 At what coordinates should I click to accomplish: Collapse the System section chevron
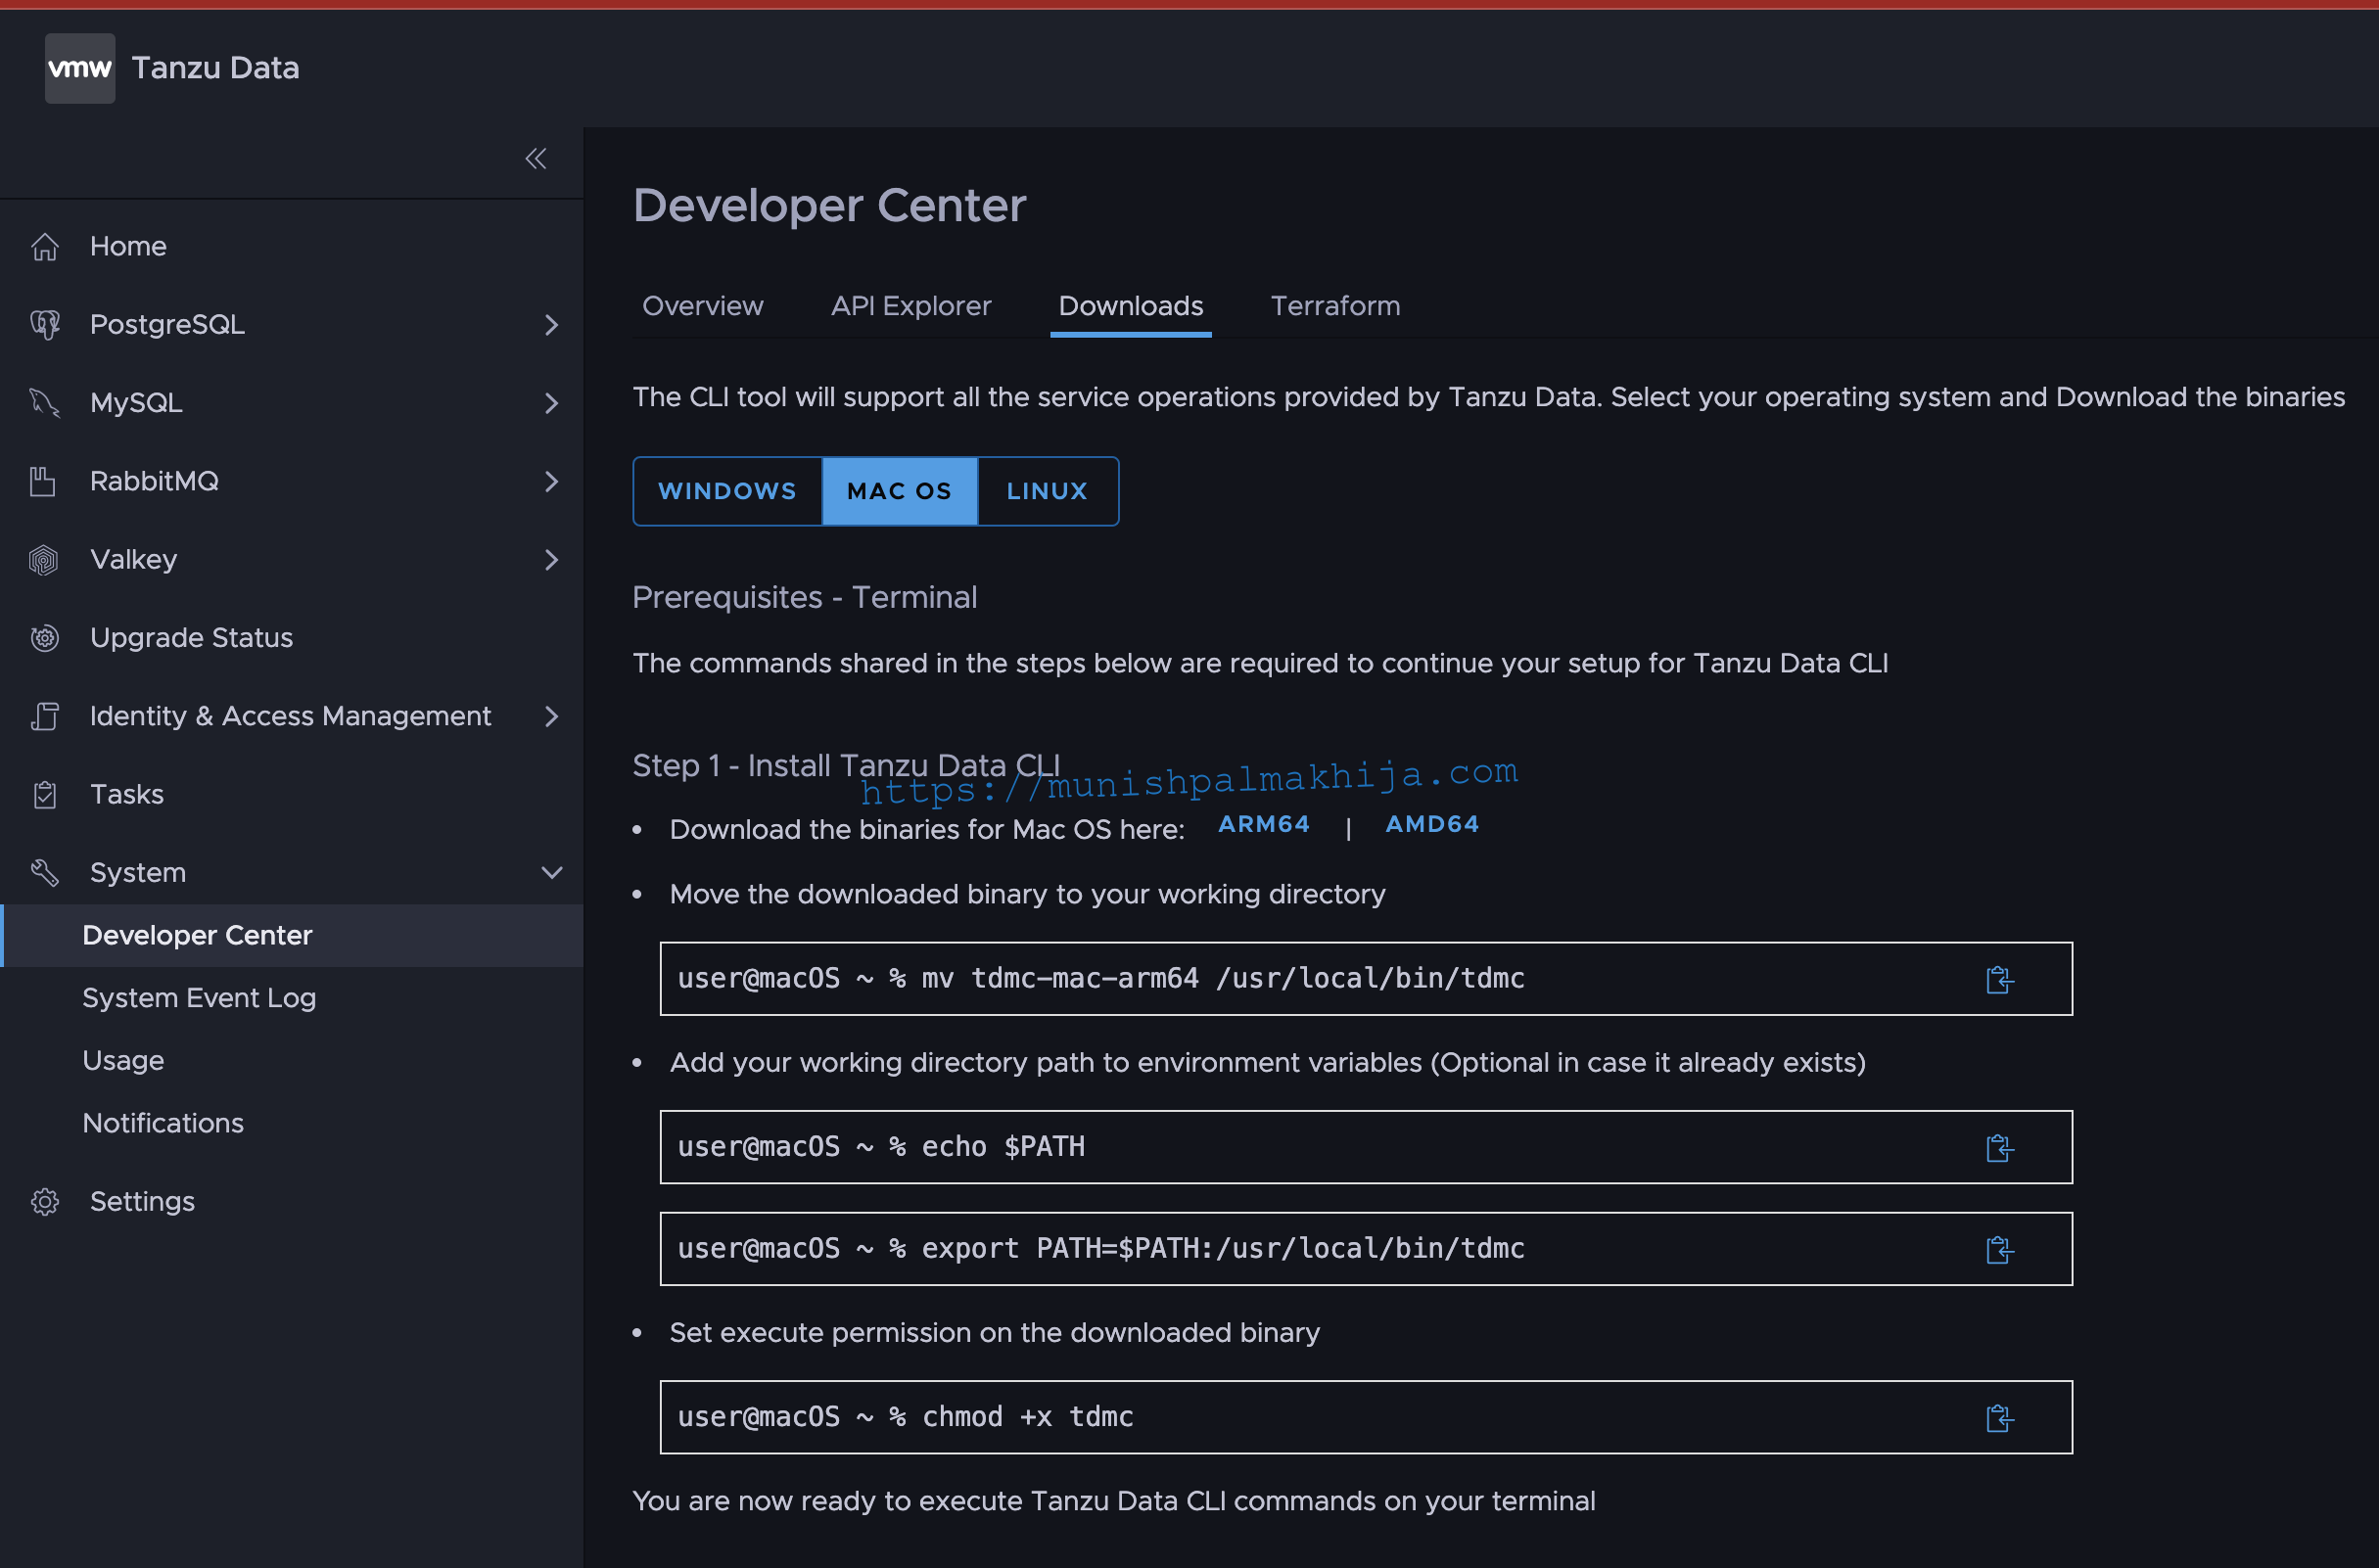pyautogui.click(x=552, y=873)
